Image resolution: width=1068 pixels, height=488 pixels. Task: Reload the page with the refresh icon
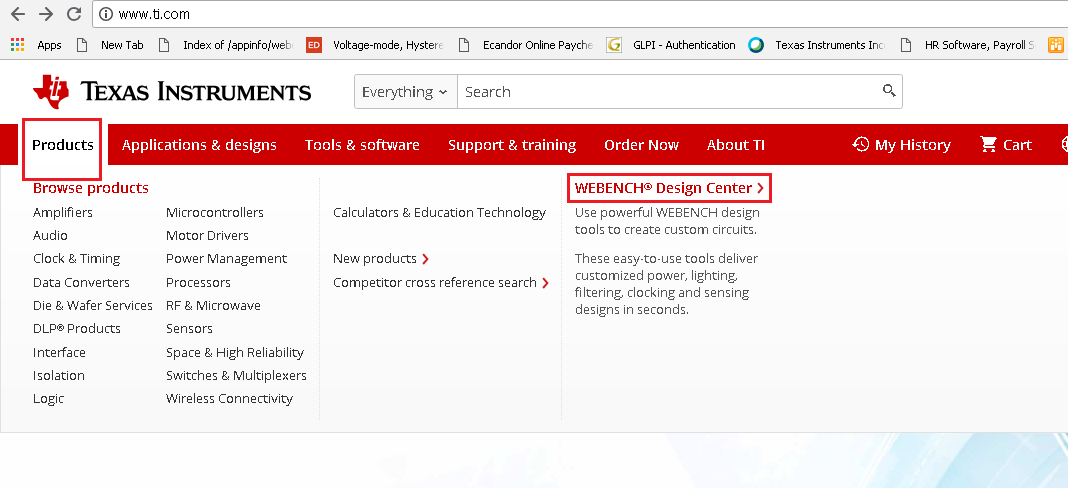click(74, 14)
